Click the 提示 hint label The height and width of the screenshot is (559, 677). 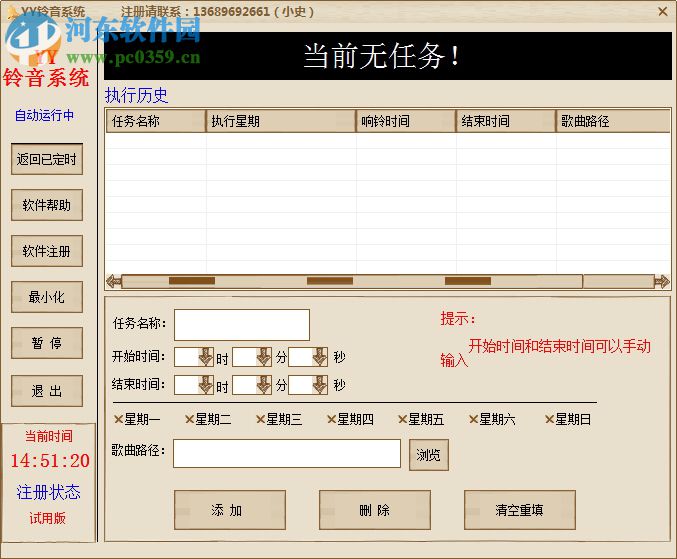458,319
